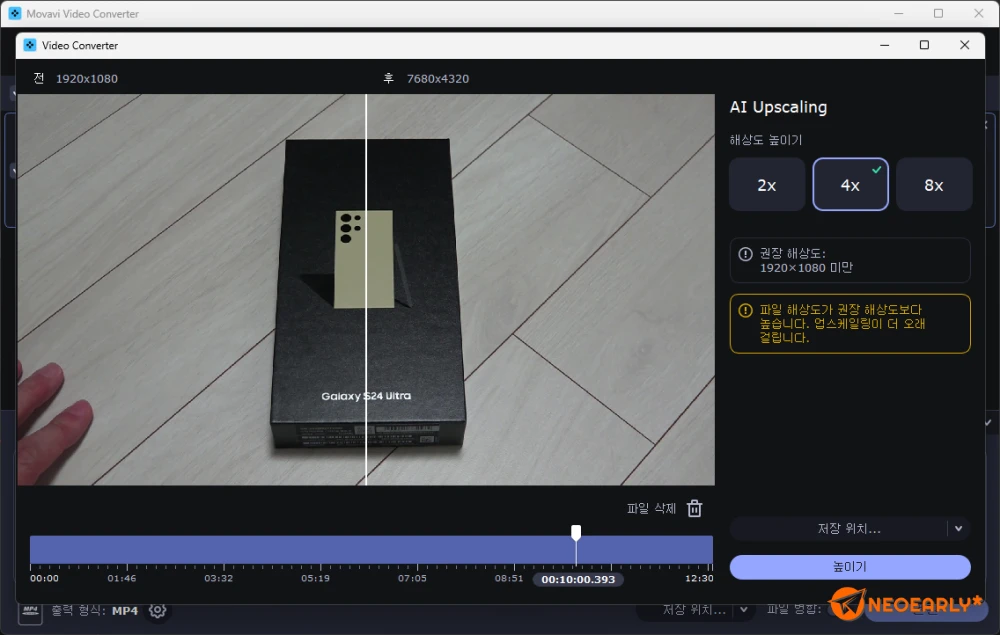
Task: Select the 2x upscaling option
Action: (767, 185)
